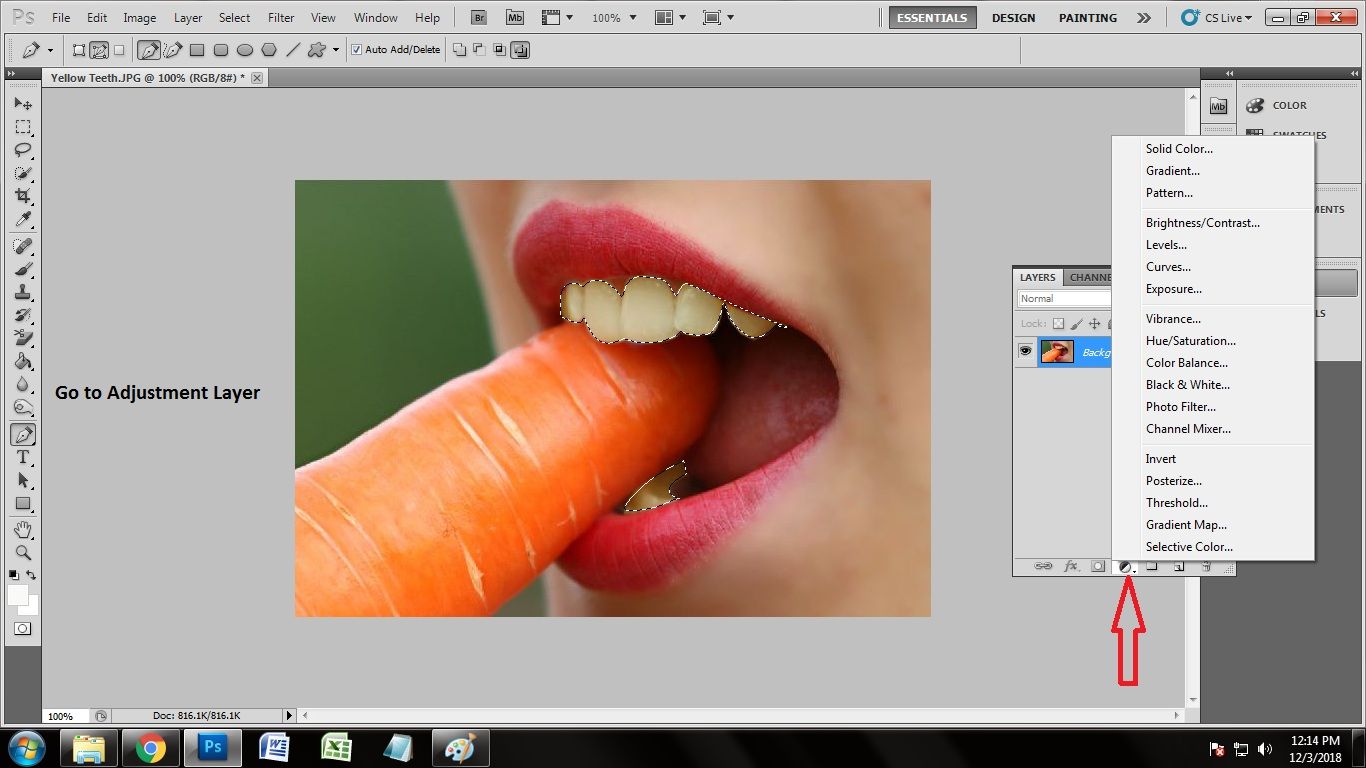Click the foreground color swatch
The height and width of the screenshot is (768, 1366).
(18, 595)
